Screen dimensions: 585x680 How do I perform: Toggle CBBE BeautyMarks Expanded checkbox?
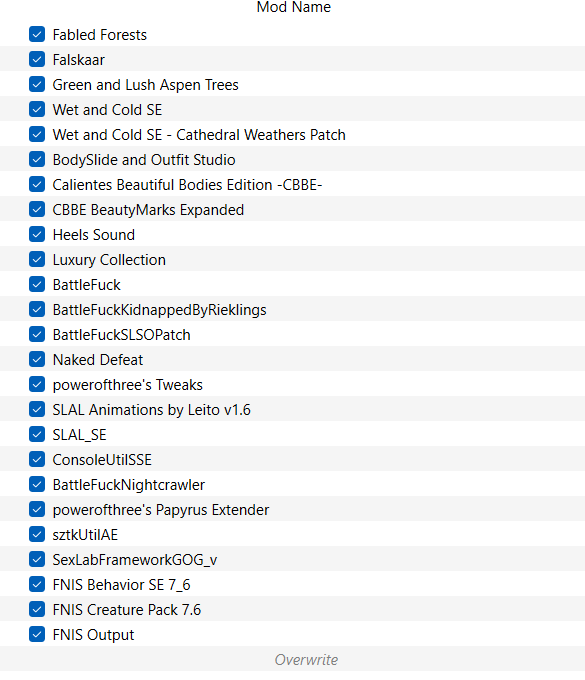[x=37, y=209]
